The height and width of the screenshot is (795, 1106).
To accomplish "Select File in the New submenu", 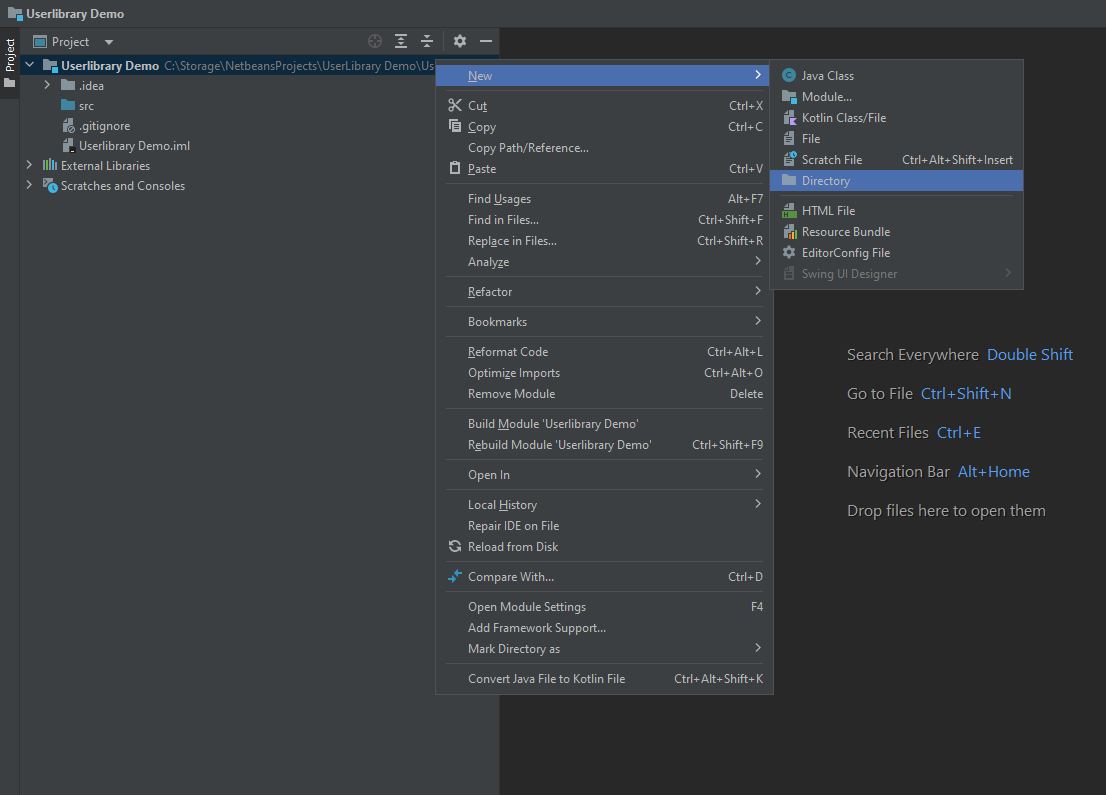I will tap(897, 139).
